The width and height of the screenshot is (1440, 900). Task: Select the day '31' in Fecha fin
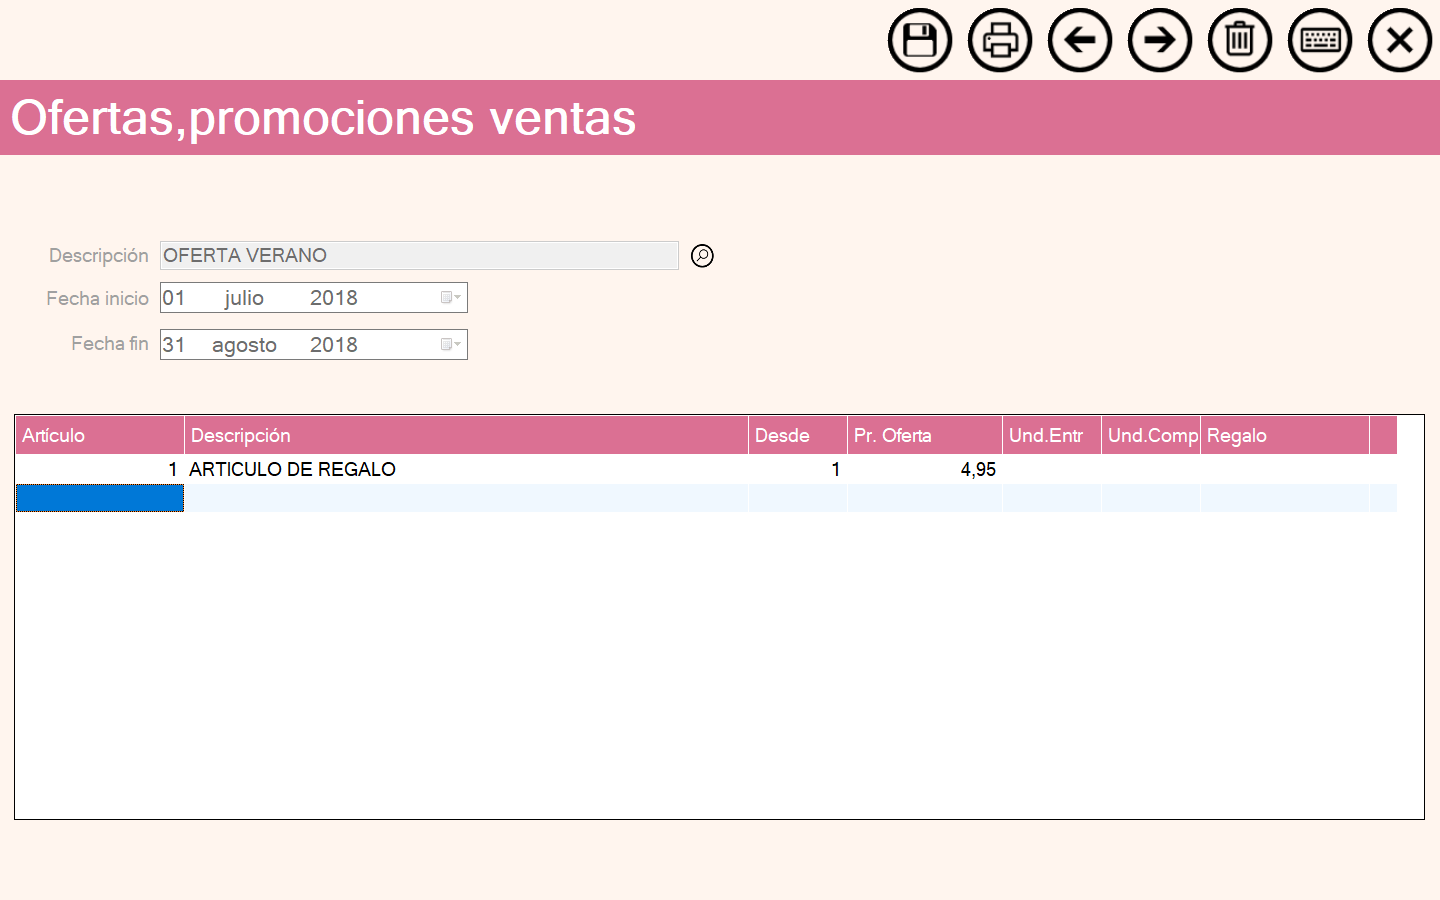coord(174,345)
